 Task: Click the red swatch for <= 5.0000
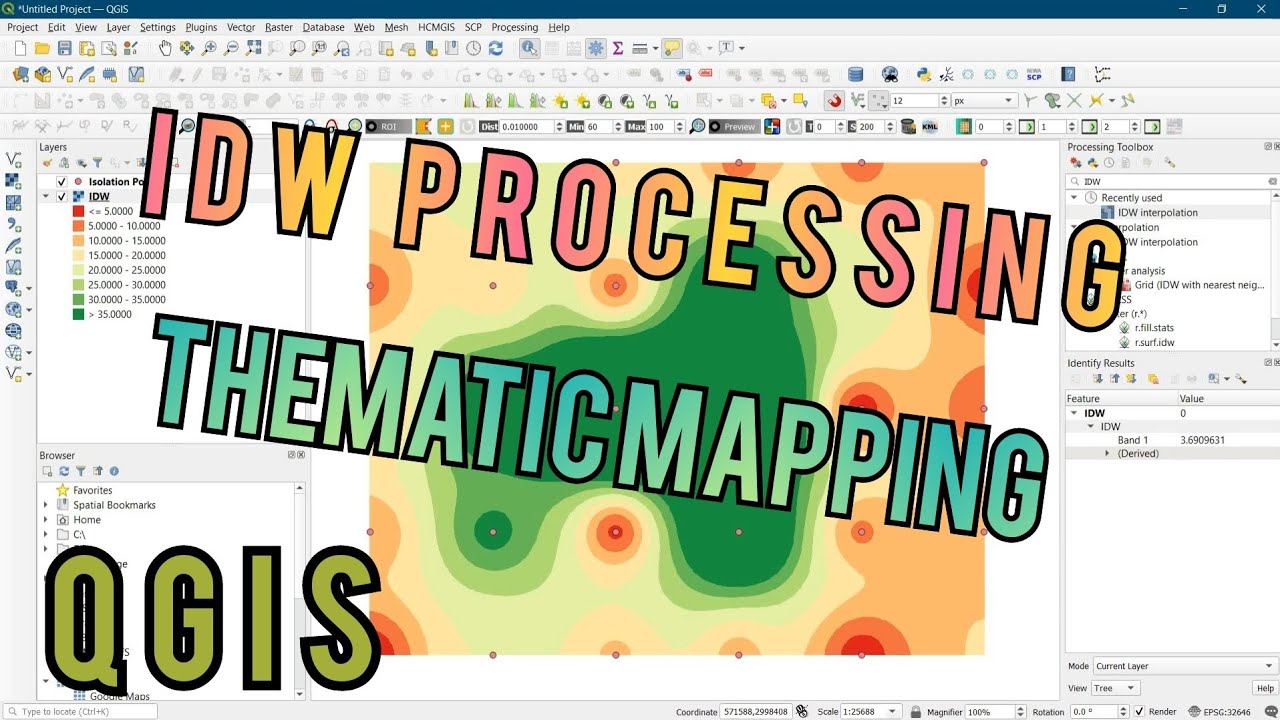[79, 212]
